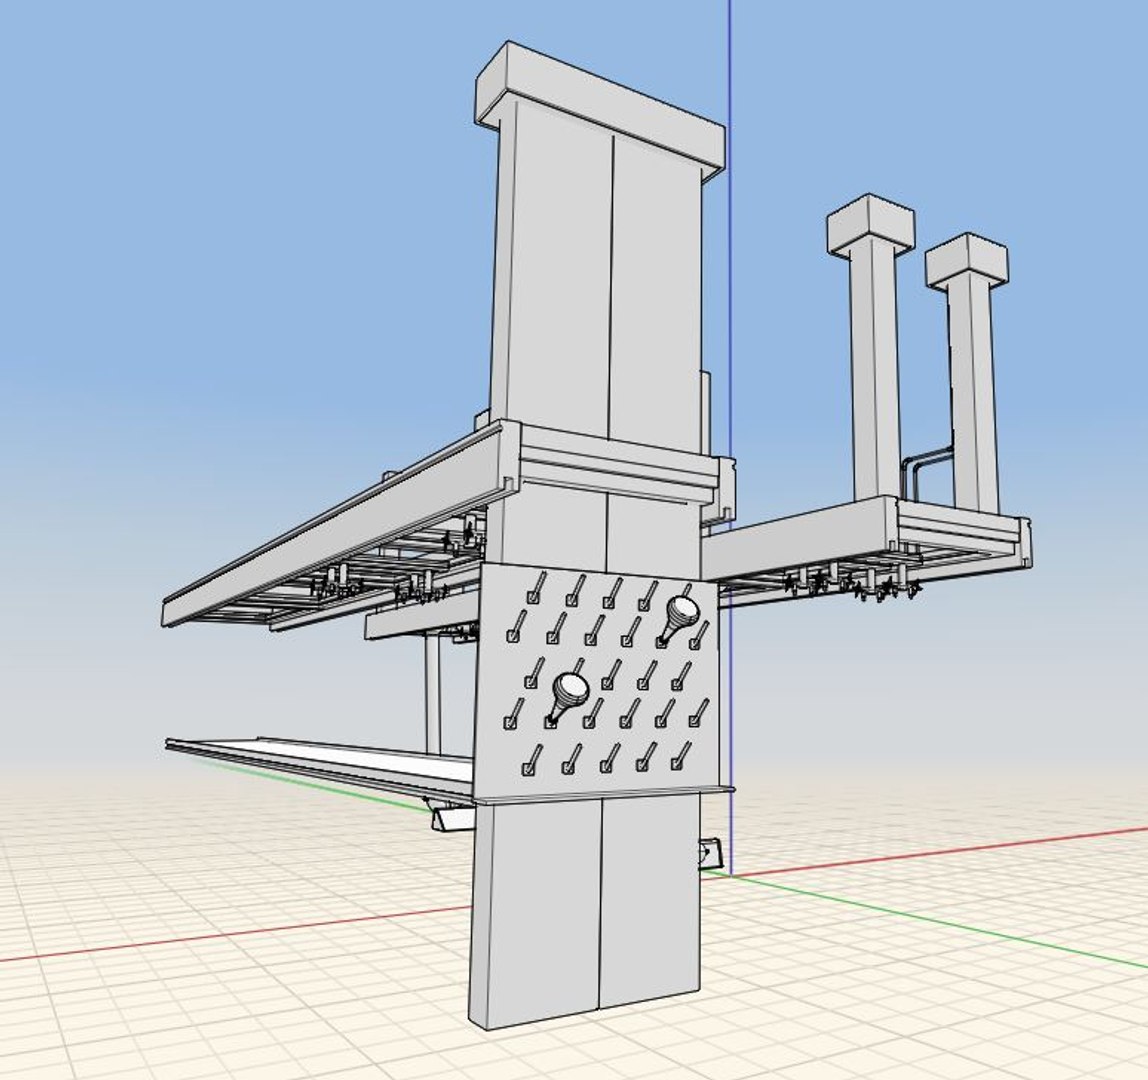1148x1080 pixels.
Task: Select the upper funnel on the pegboard
Action: (679, 617)
